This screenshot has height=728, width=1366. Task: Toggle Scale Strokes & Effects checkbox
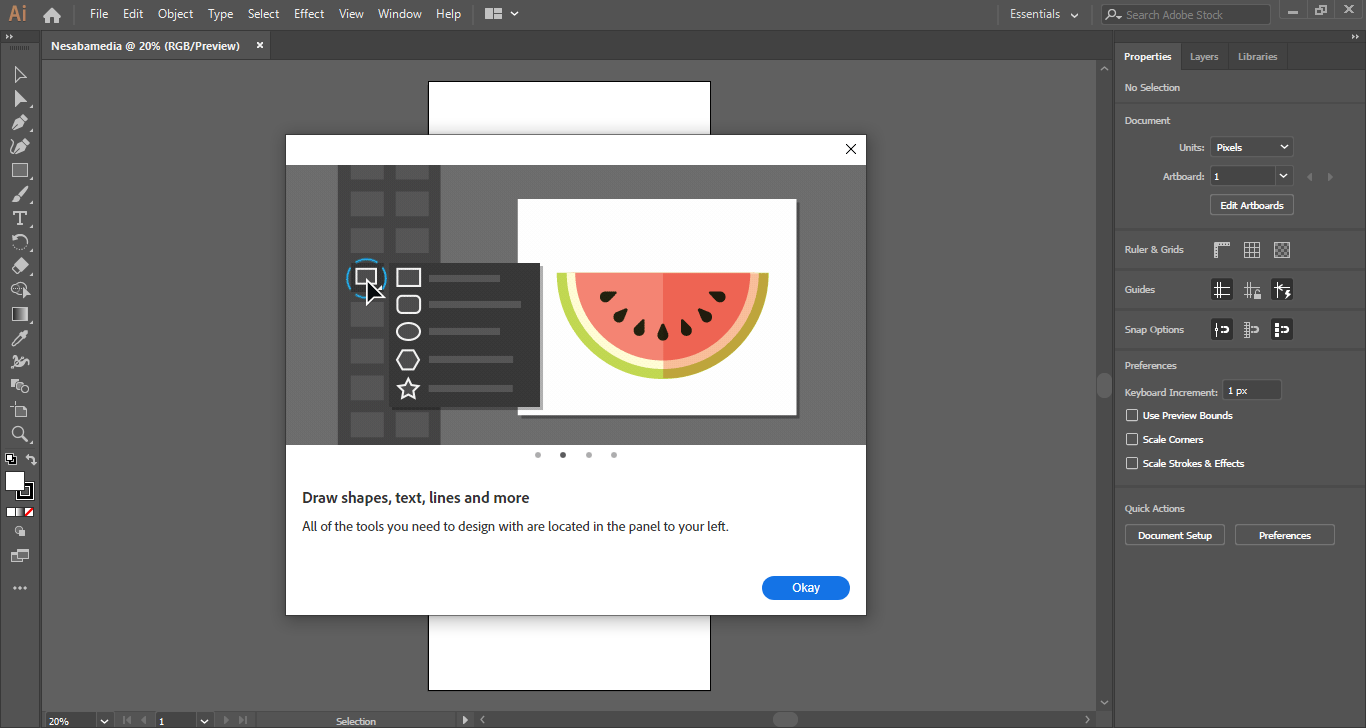tap(1132, 464)
